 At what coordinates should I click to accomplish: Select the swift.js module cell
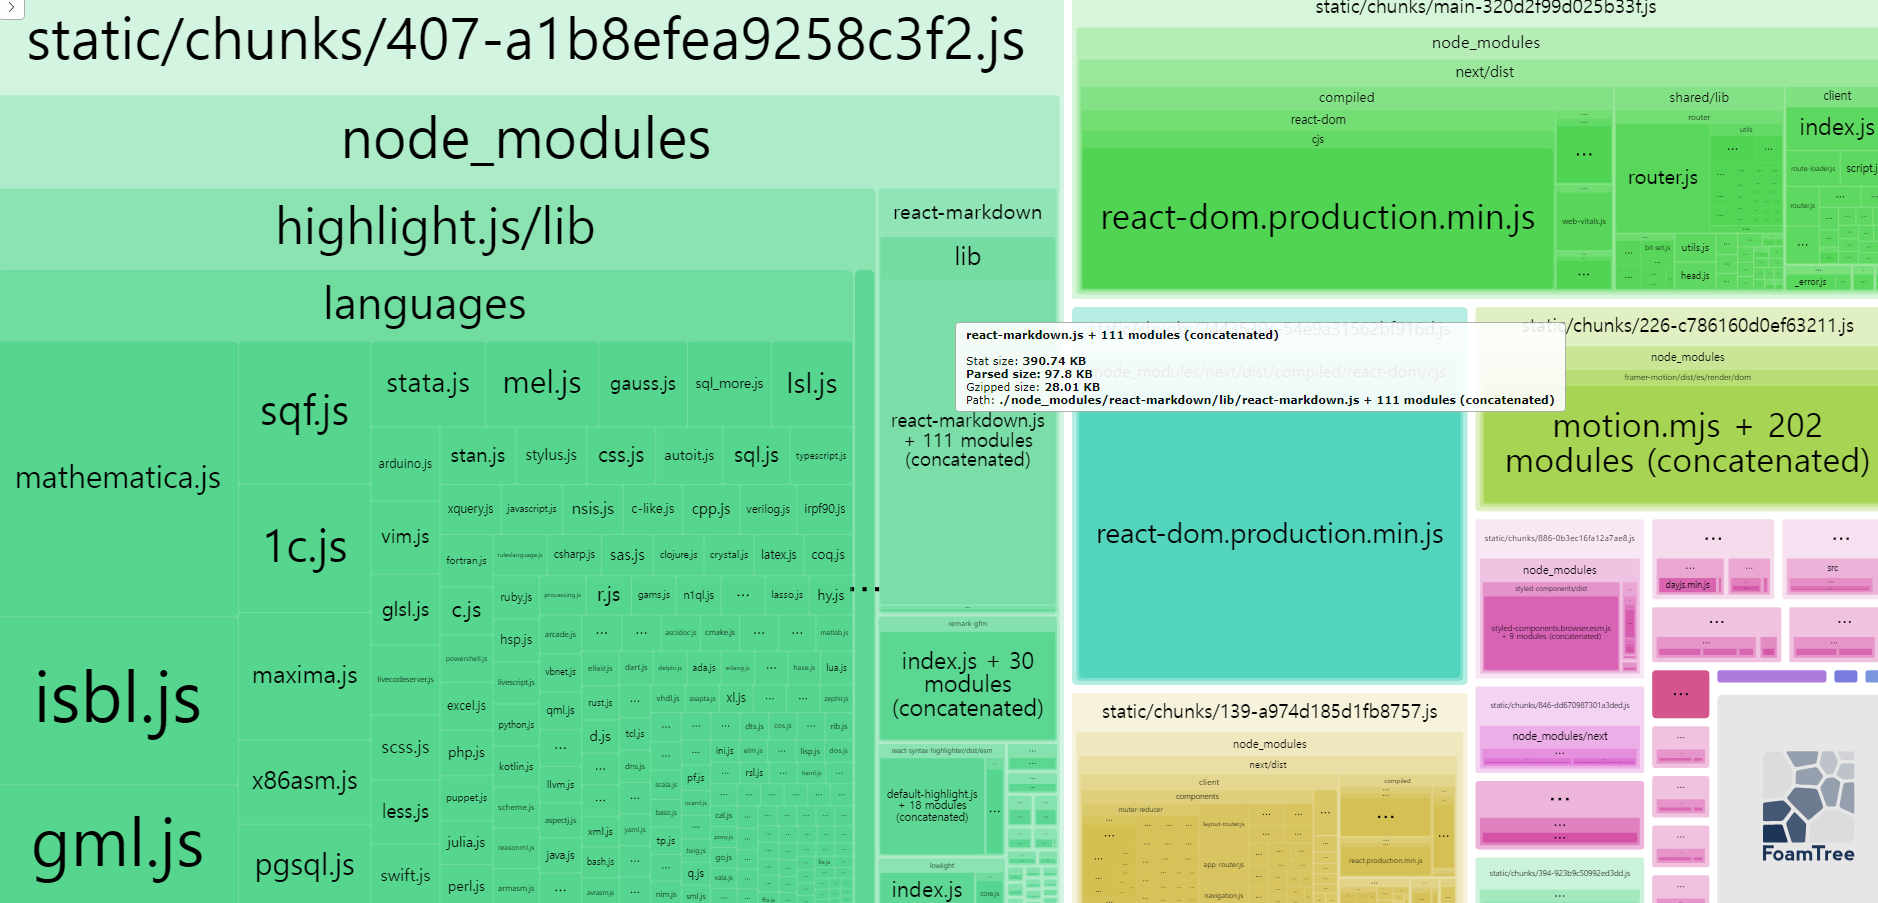[x=405, y=876]
